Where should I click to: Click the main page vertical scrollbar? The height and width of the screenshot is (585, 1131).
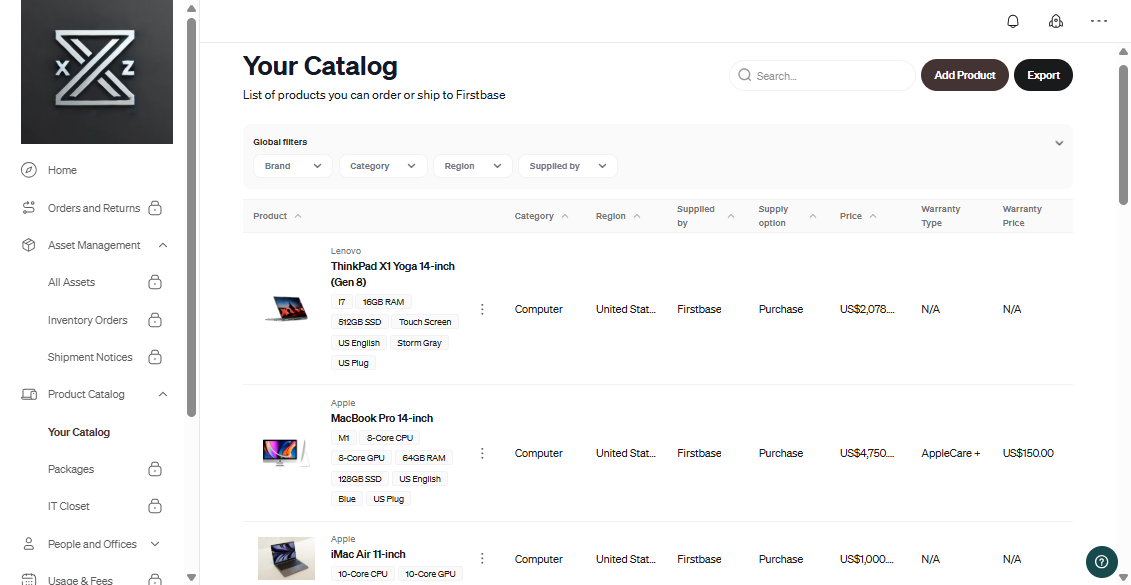coord(1123,134)
